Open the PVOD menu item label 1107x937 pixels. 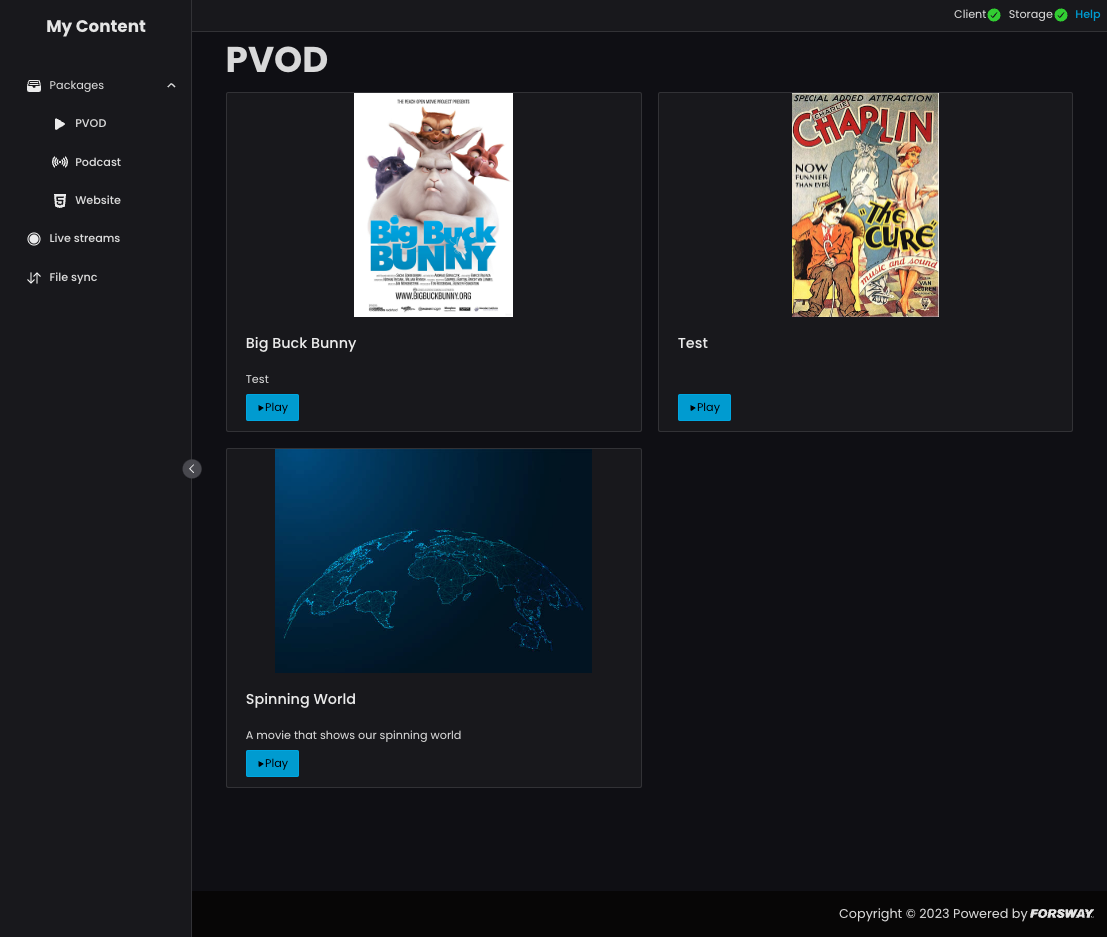[x=91, y=123]
